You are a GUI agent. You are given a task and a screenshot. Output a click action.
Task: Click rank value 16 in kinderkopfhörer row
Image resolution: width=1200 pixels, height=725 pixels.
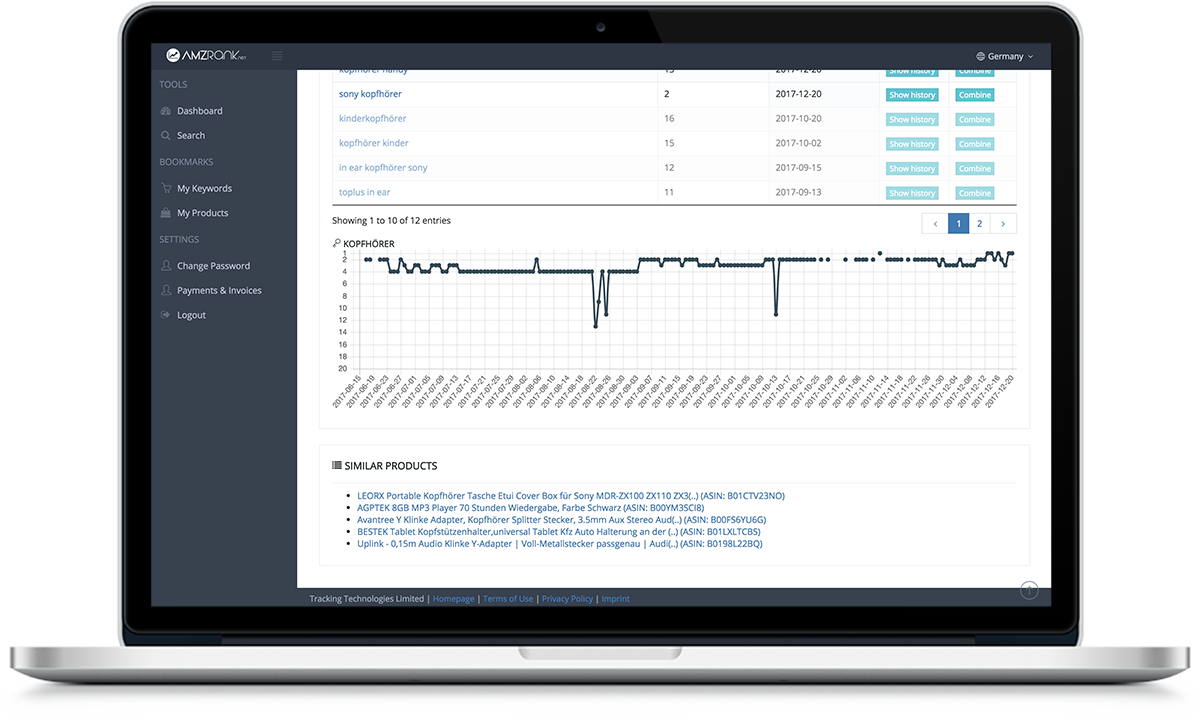669,119
